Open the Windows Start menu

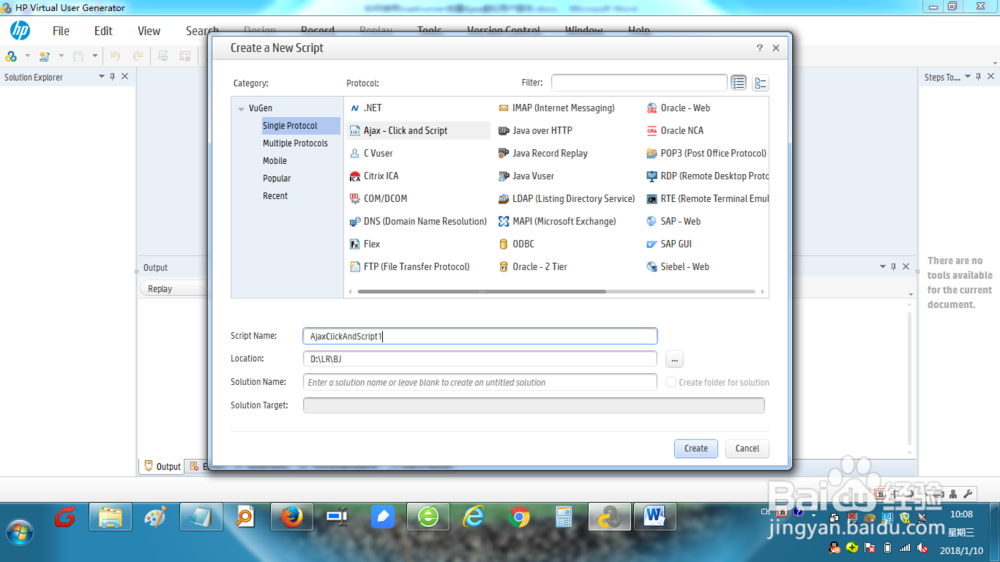[x=20, y=531]
